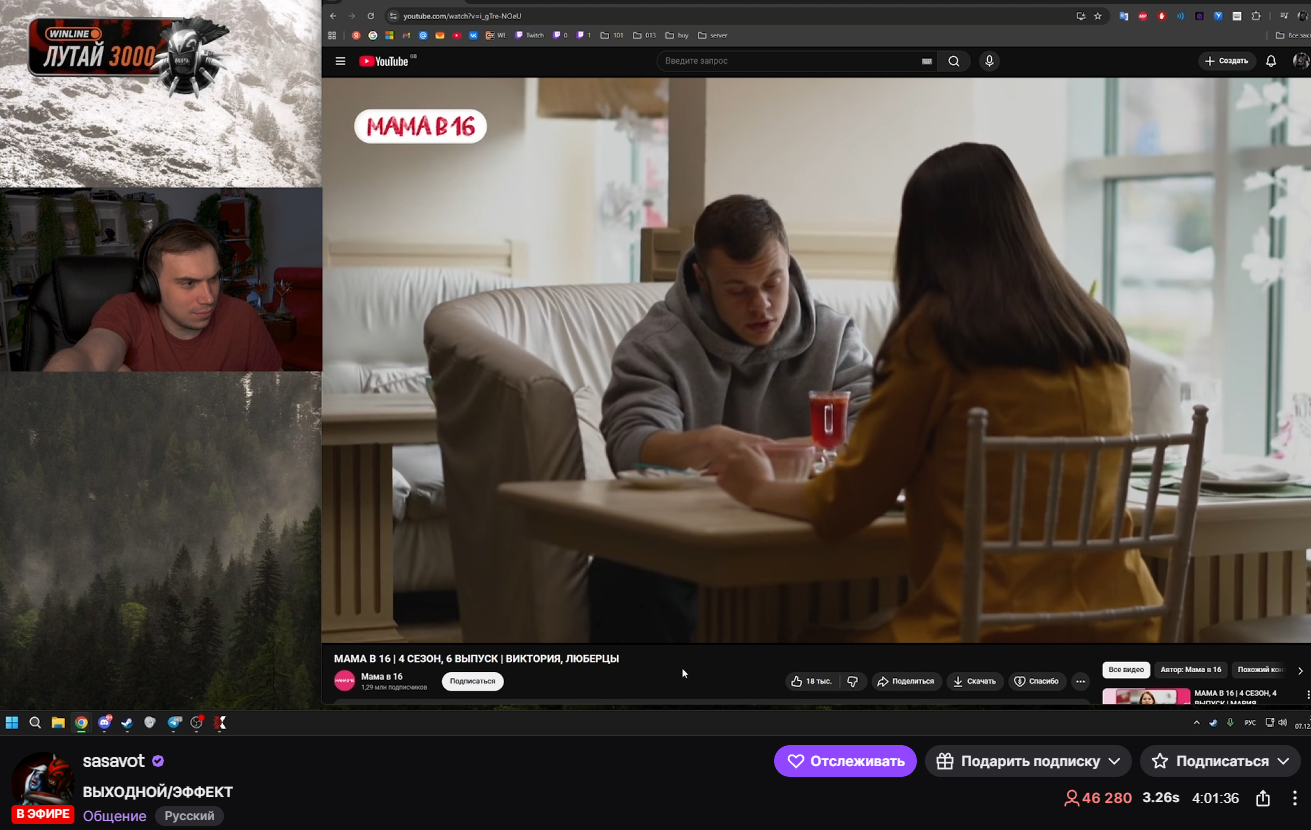The image size is (1311, 830).
Task: Open the suggested video thumbnail МАМА В 16 4 СЕЗОН
Action: coord(1146,696)
